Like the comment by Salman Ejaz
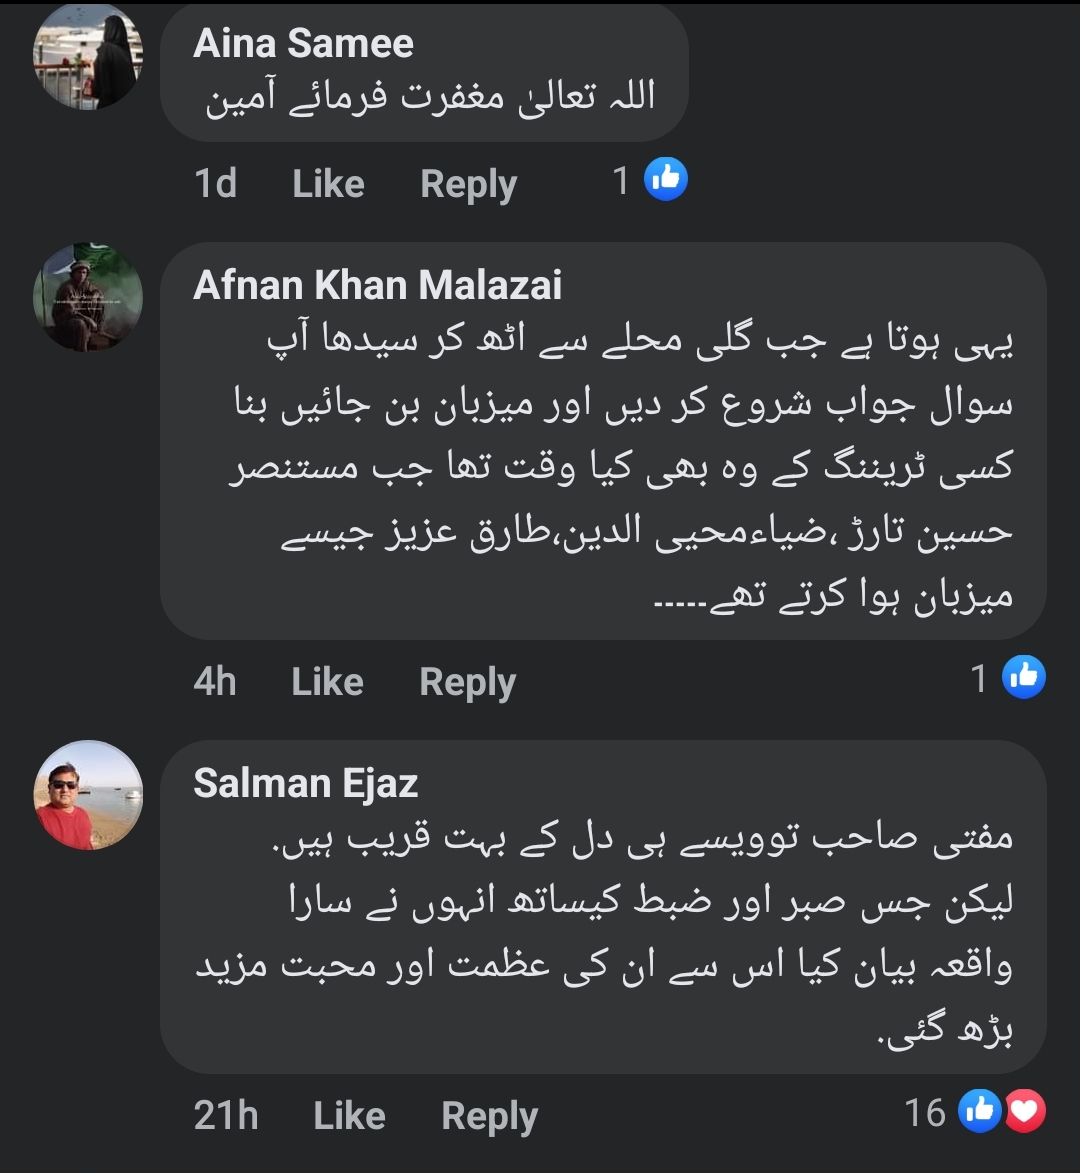This screenshot has width=1080, height=1173. pyautogui.click(x=349, y=1116)
